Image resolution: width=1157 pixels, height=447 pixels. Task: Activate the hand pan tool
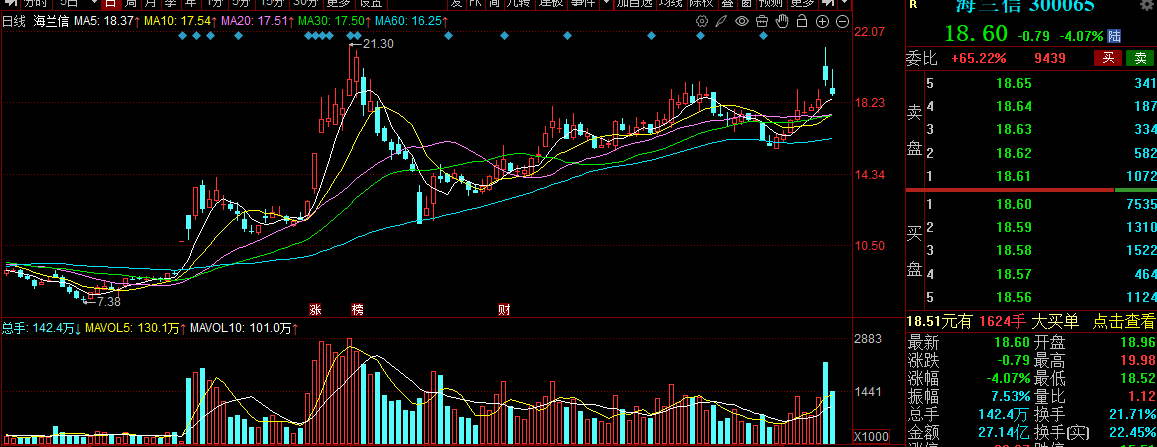coord(781,21)
